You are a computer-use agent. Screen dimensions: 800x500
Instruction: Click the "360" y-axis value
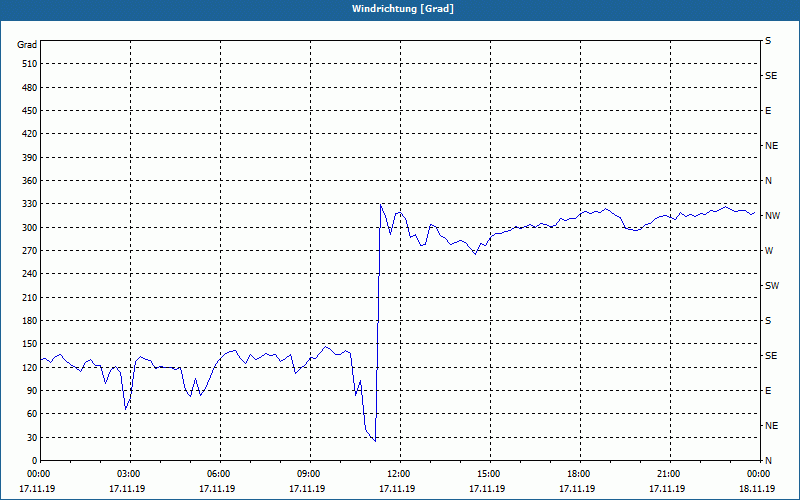(x=30, y=181)
